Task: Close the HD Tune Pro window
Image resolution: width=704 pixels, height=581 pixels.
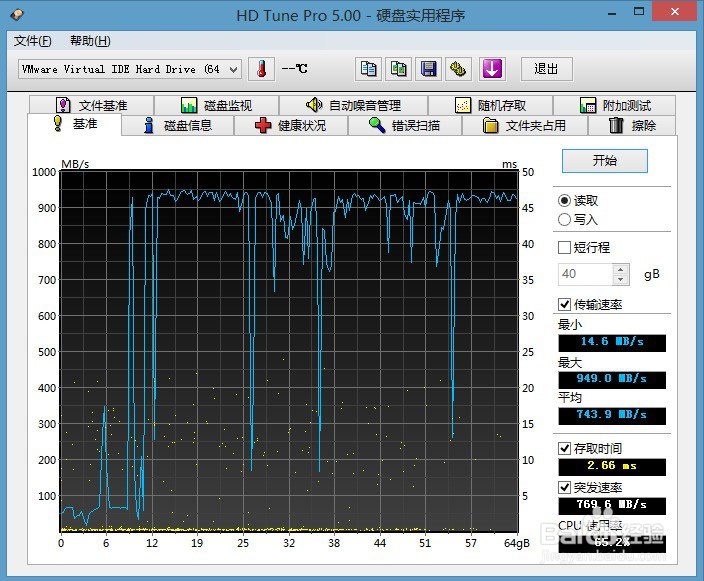Action: [x=674, y=11]
